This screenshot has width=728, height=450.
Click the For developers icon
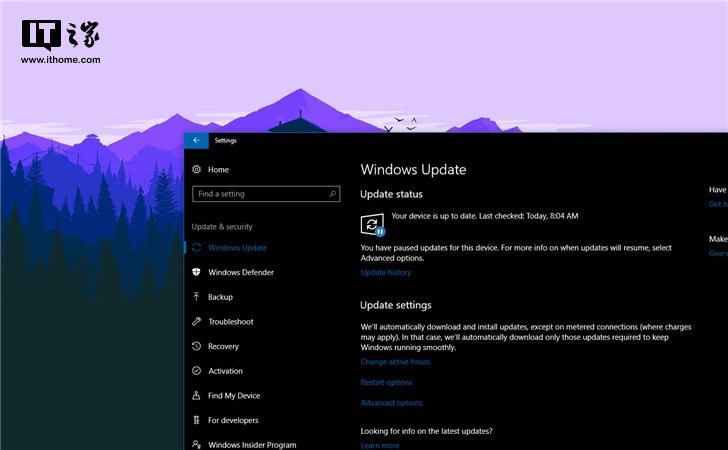pyautogui.click(x=196, y=420)
